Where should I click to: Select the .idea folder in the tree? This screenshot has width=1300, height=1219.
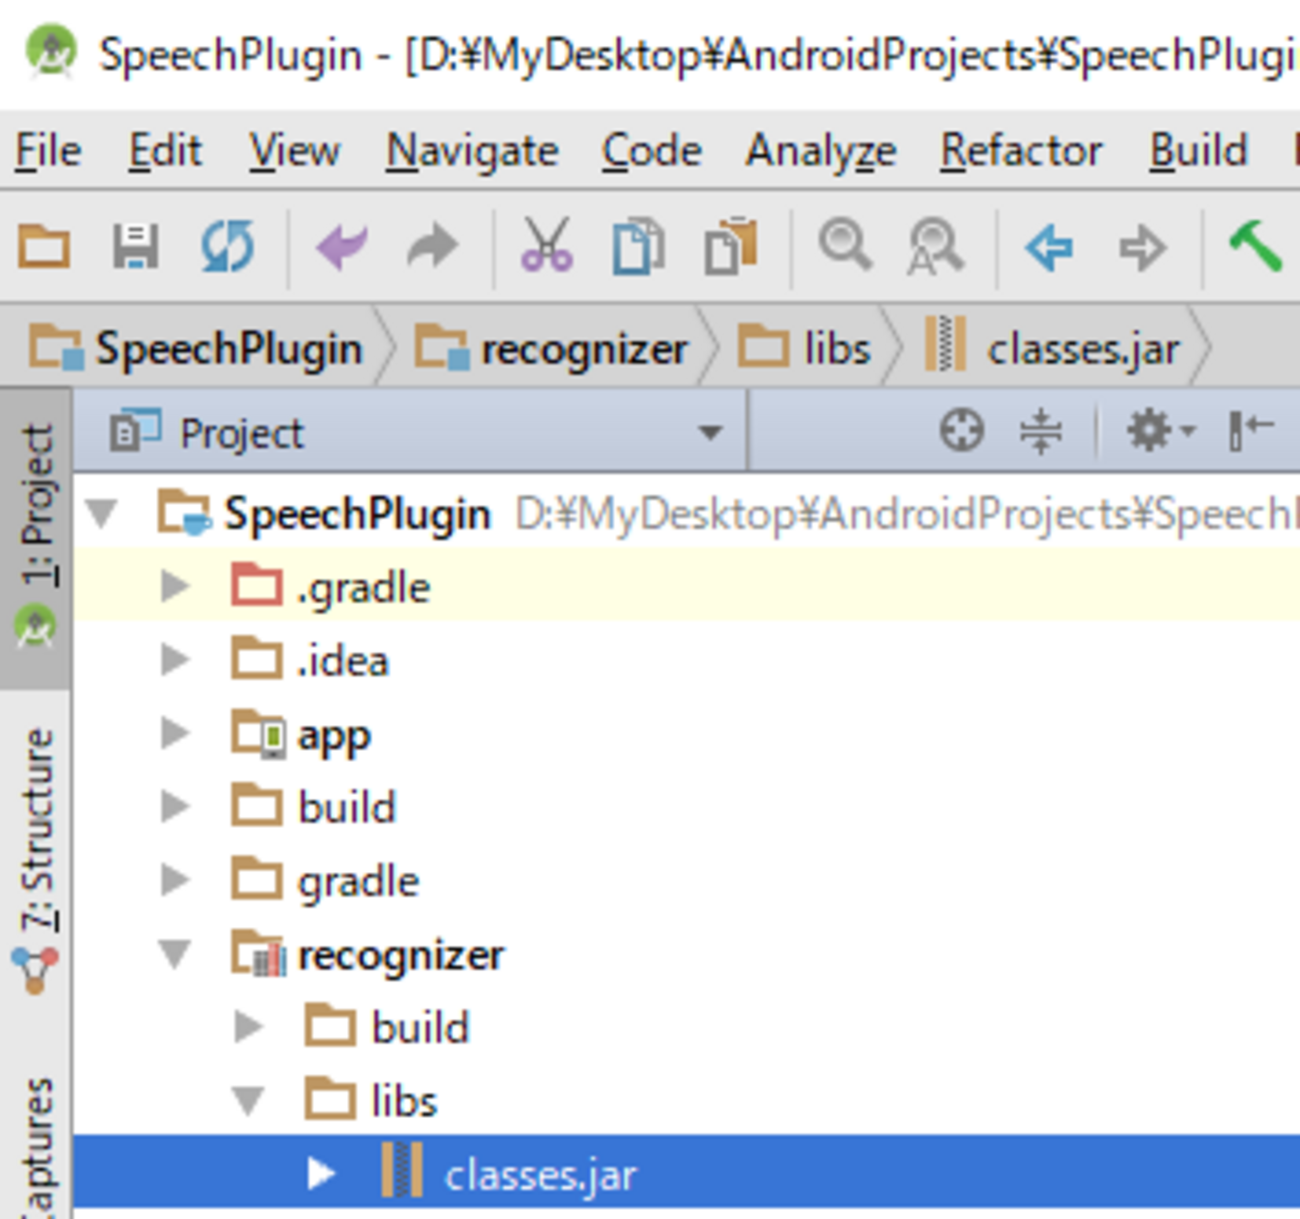point(342,661)
